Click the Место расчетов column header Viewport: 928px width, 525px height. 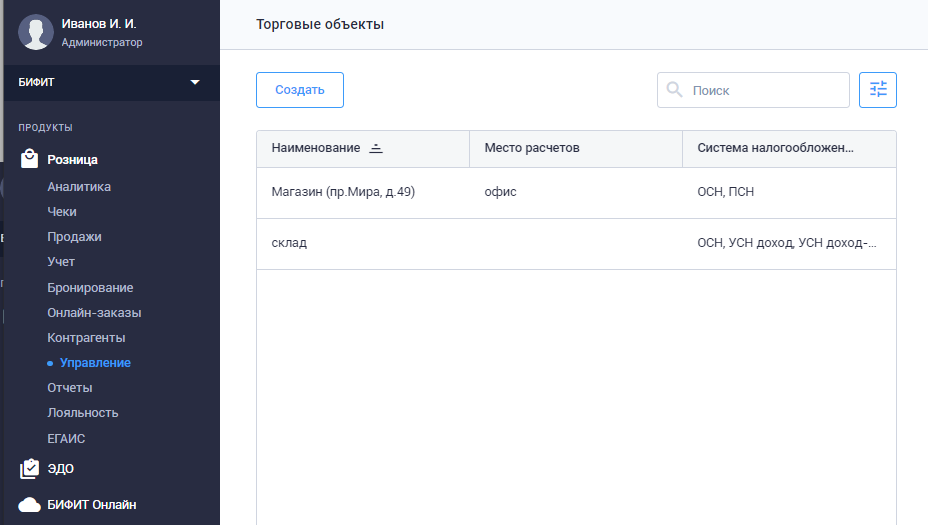coord(532,148)
